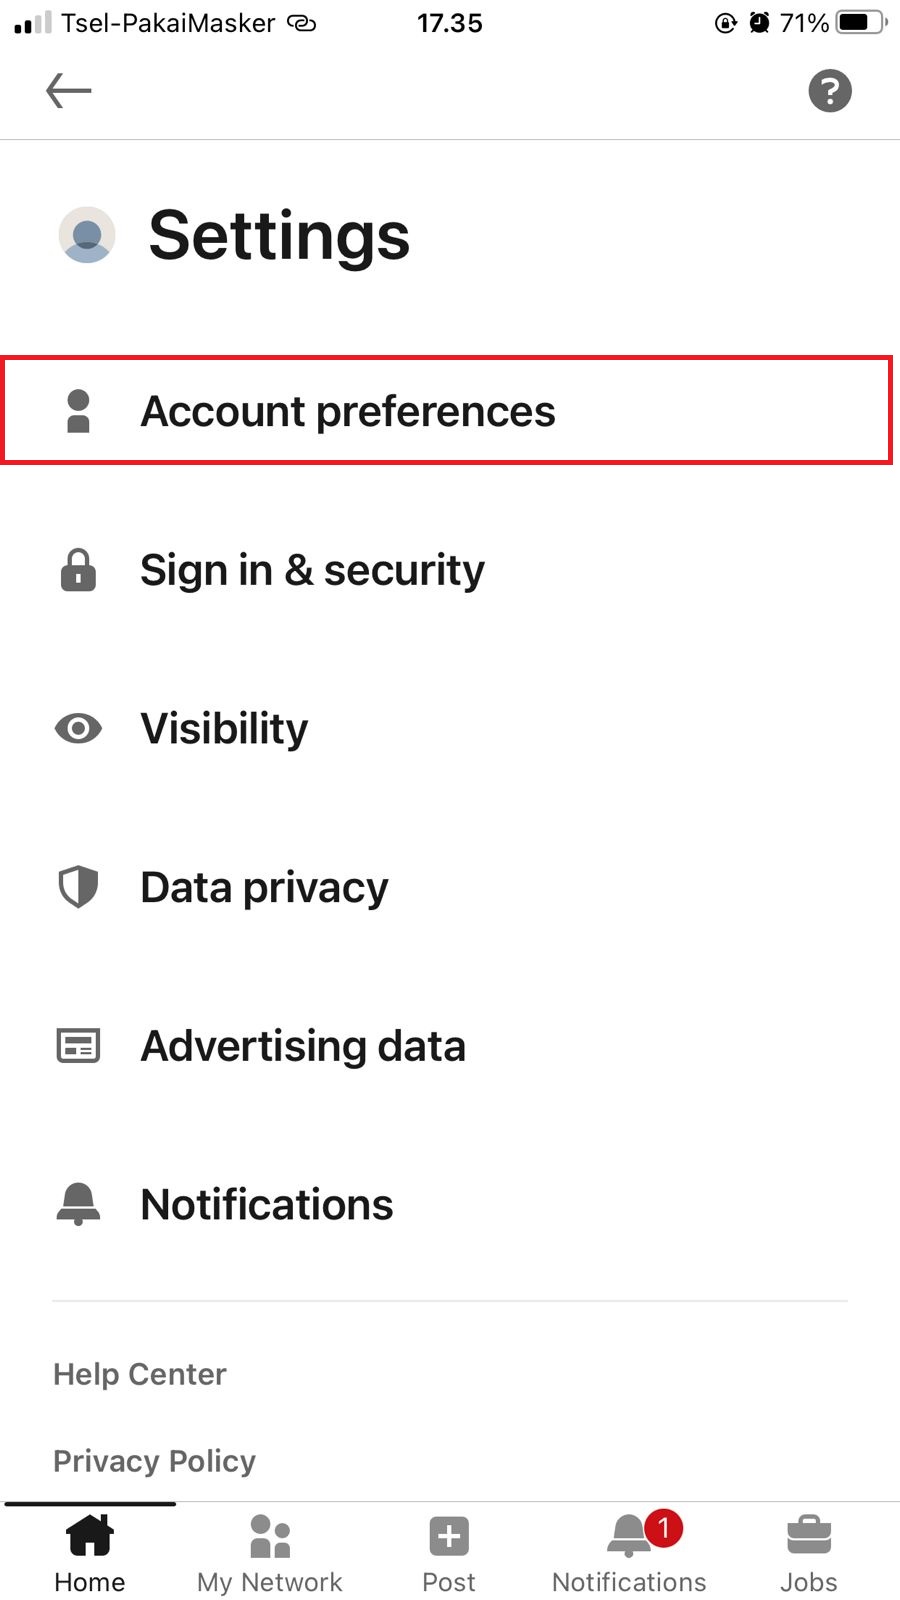This screenshot has height=1600, width=900.
Task: View the Privacy Policy link
Action: (x=154, y=1461)
